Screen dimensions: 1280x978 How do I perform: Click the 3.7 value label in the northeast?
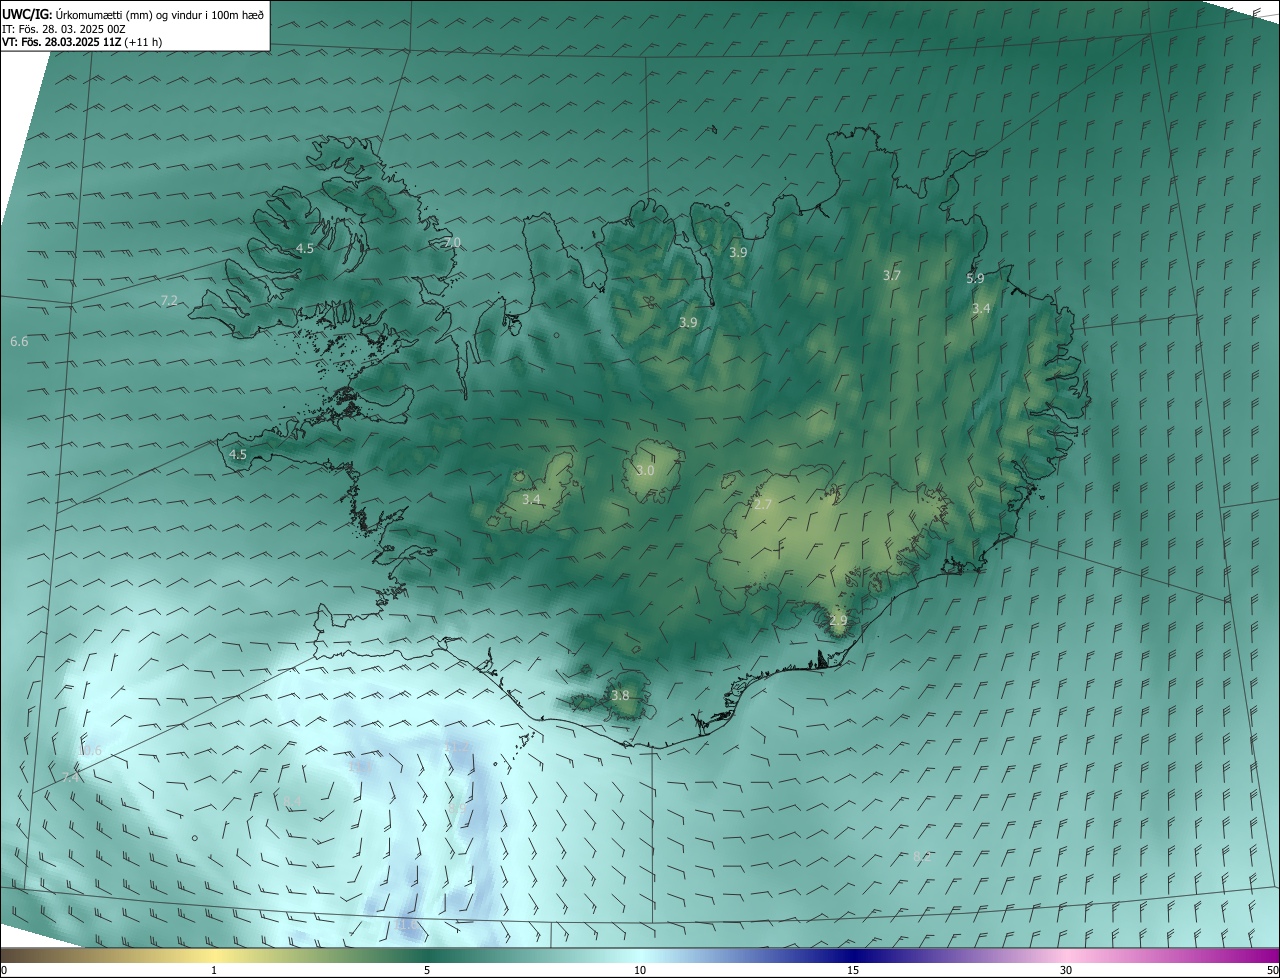tap(892, 275)
